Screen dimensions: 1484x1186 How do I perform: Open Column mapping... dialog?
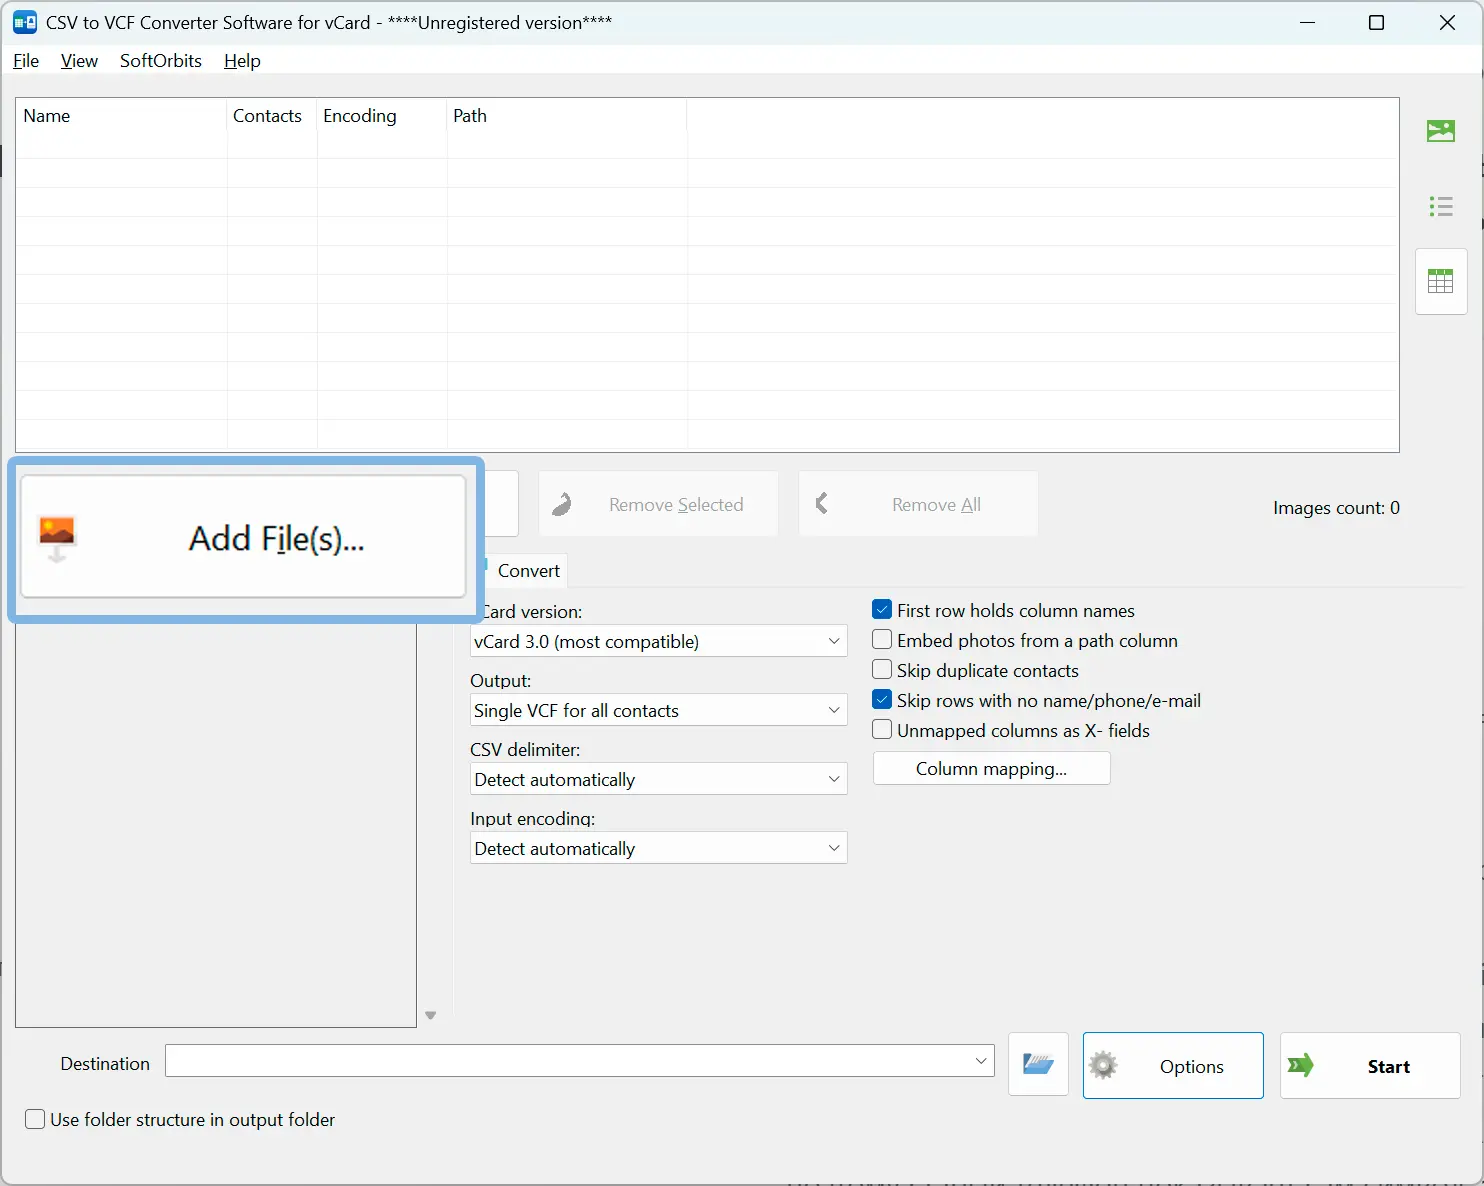point(991,769)
